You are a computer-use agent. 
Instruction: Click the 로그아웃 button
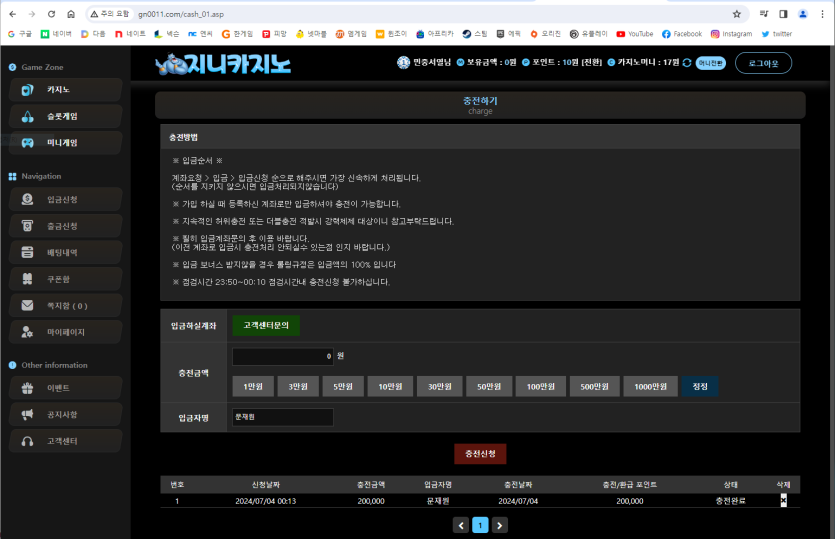[763, 63]
